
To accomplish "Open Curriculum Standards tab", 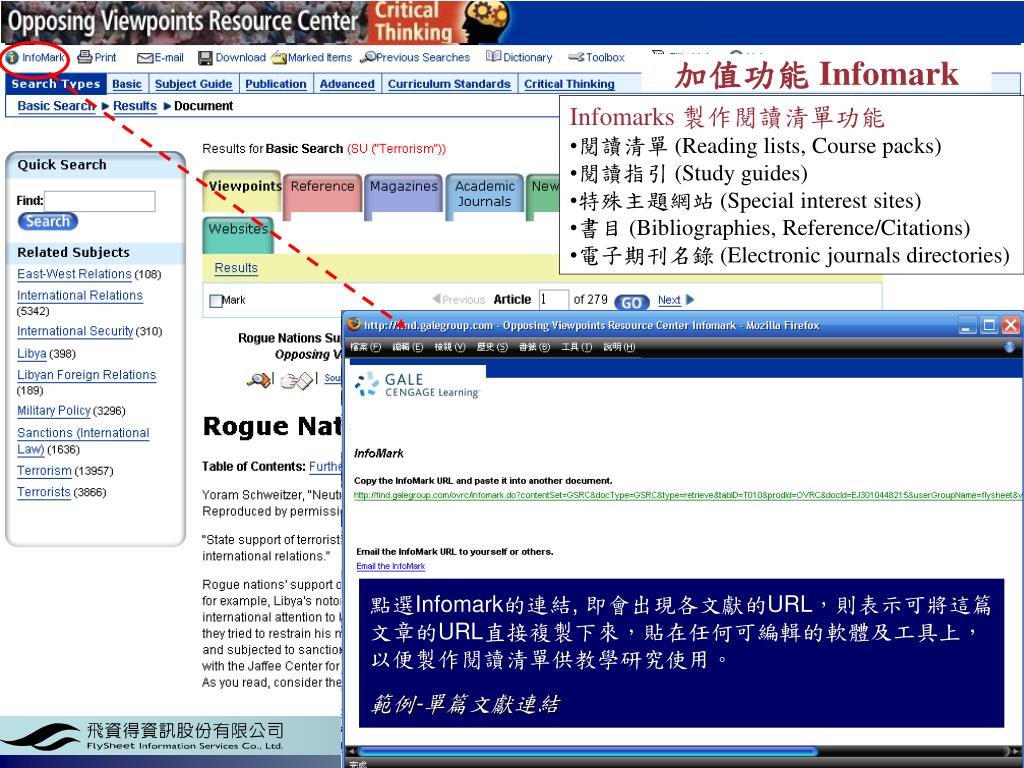I will pos(449,84).
